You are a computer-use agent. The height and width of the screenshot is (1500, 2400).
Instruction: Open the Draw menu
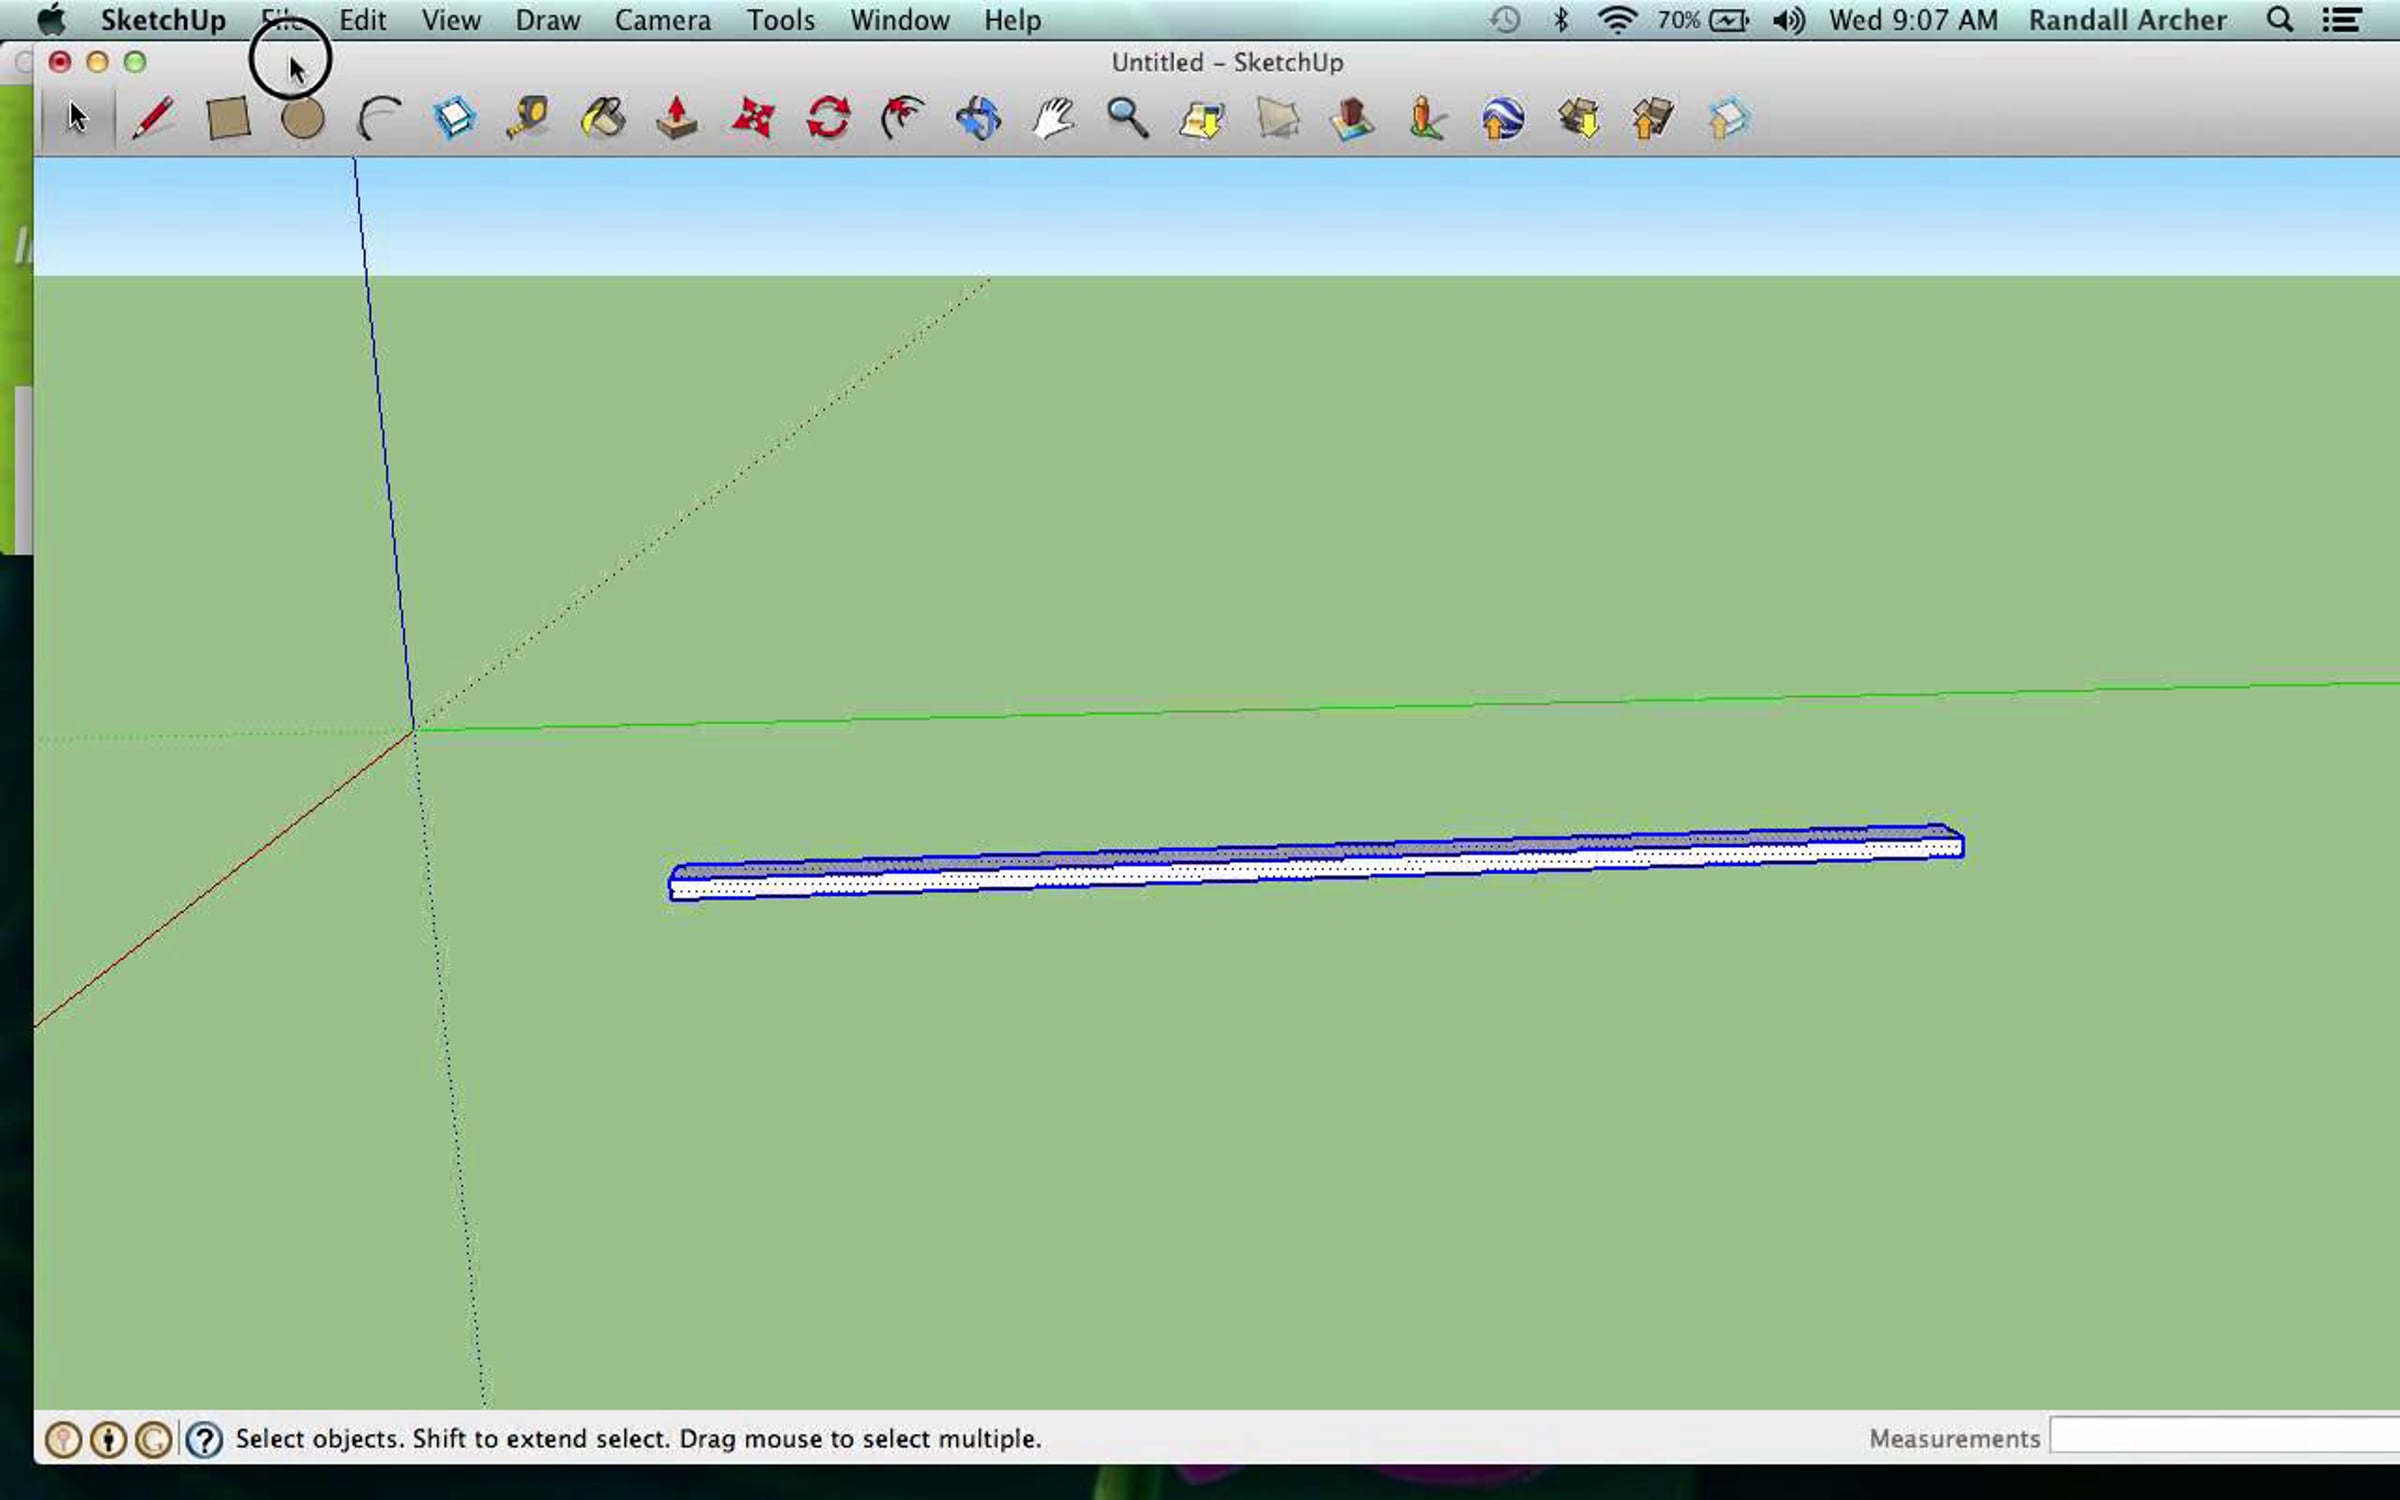point(547,20)
